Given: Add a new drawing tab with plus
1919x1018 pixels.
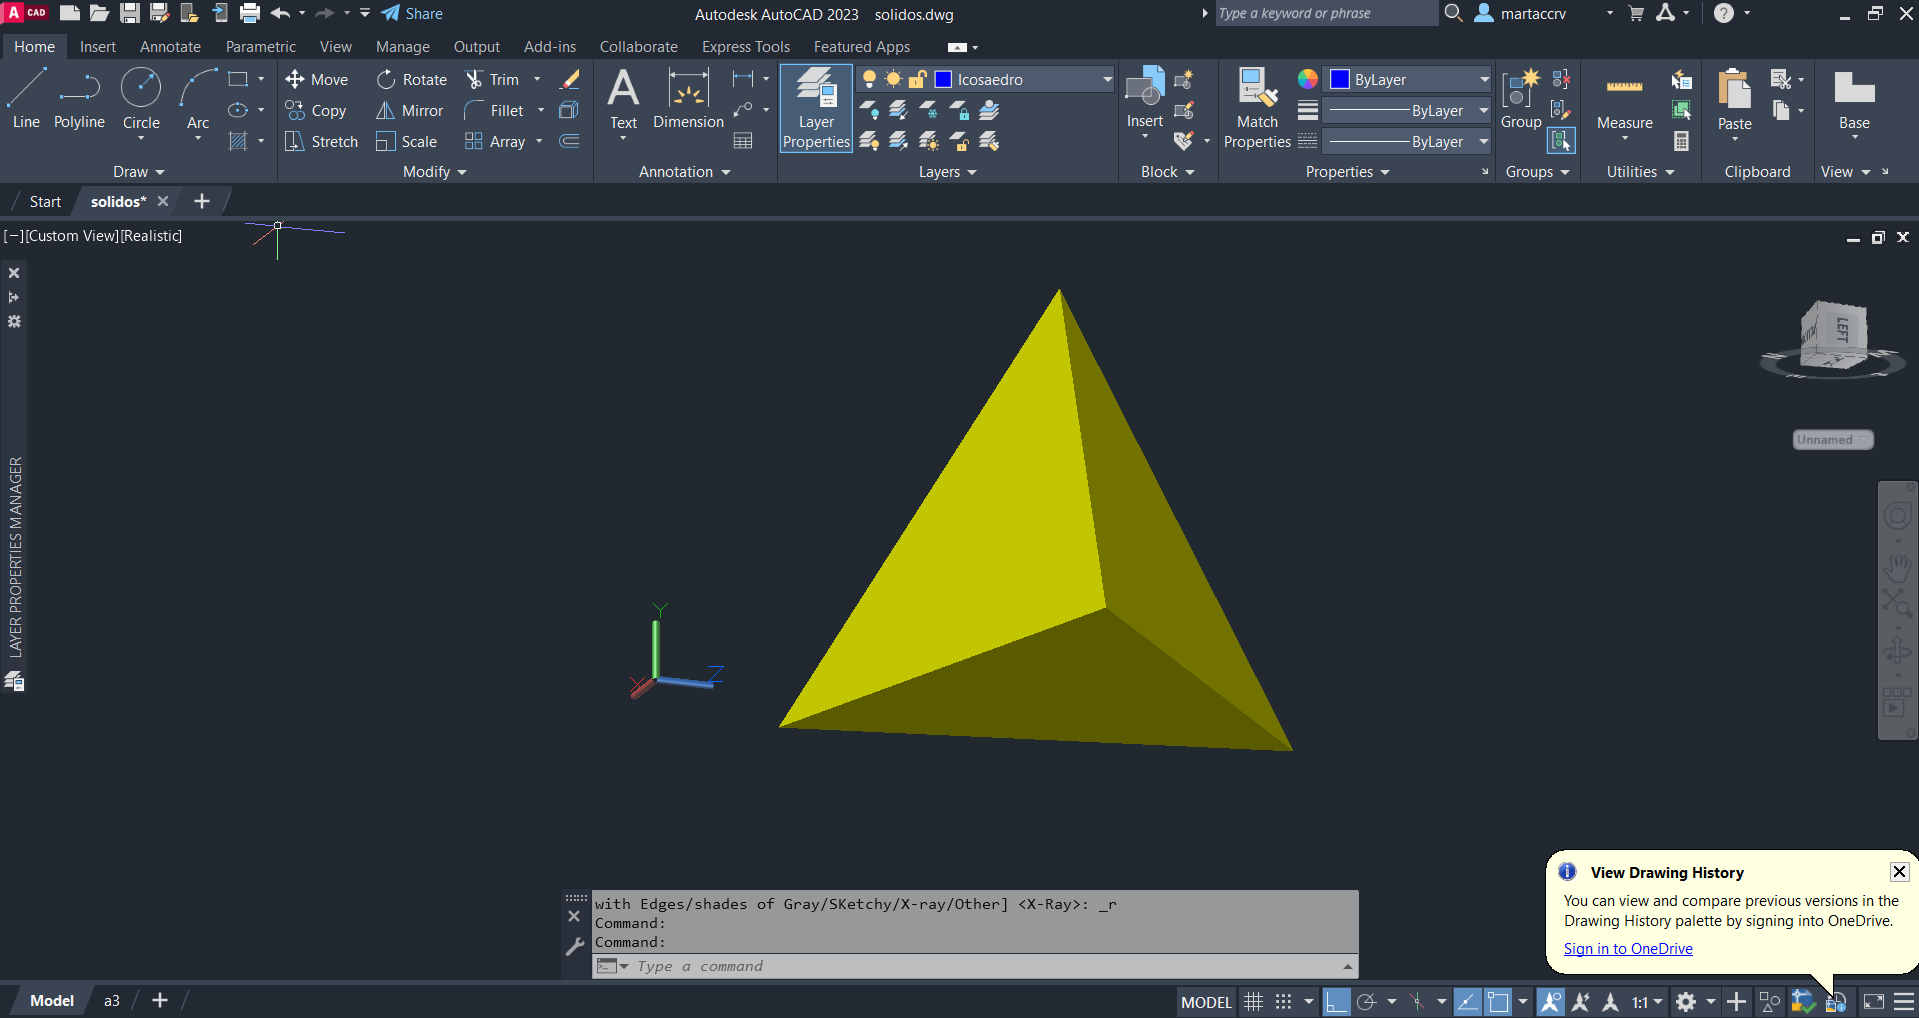Looking at the screenshot, I should pos(202,202).
